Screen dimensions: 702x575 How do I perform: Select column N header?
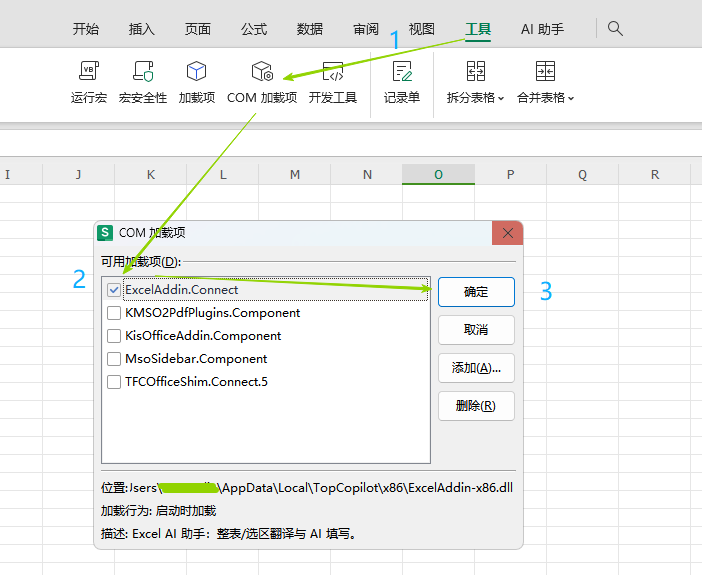coord(367,174)
